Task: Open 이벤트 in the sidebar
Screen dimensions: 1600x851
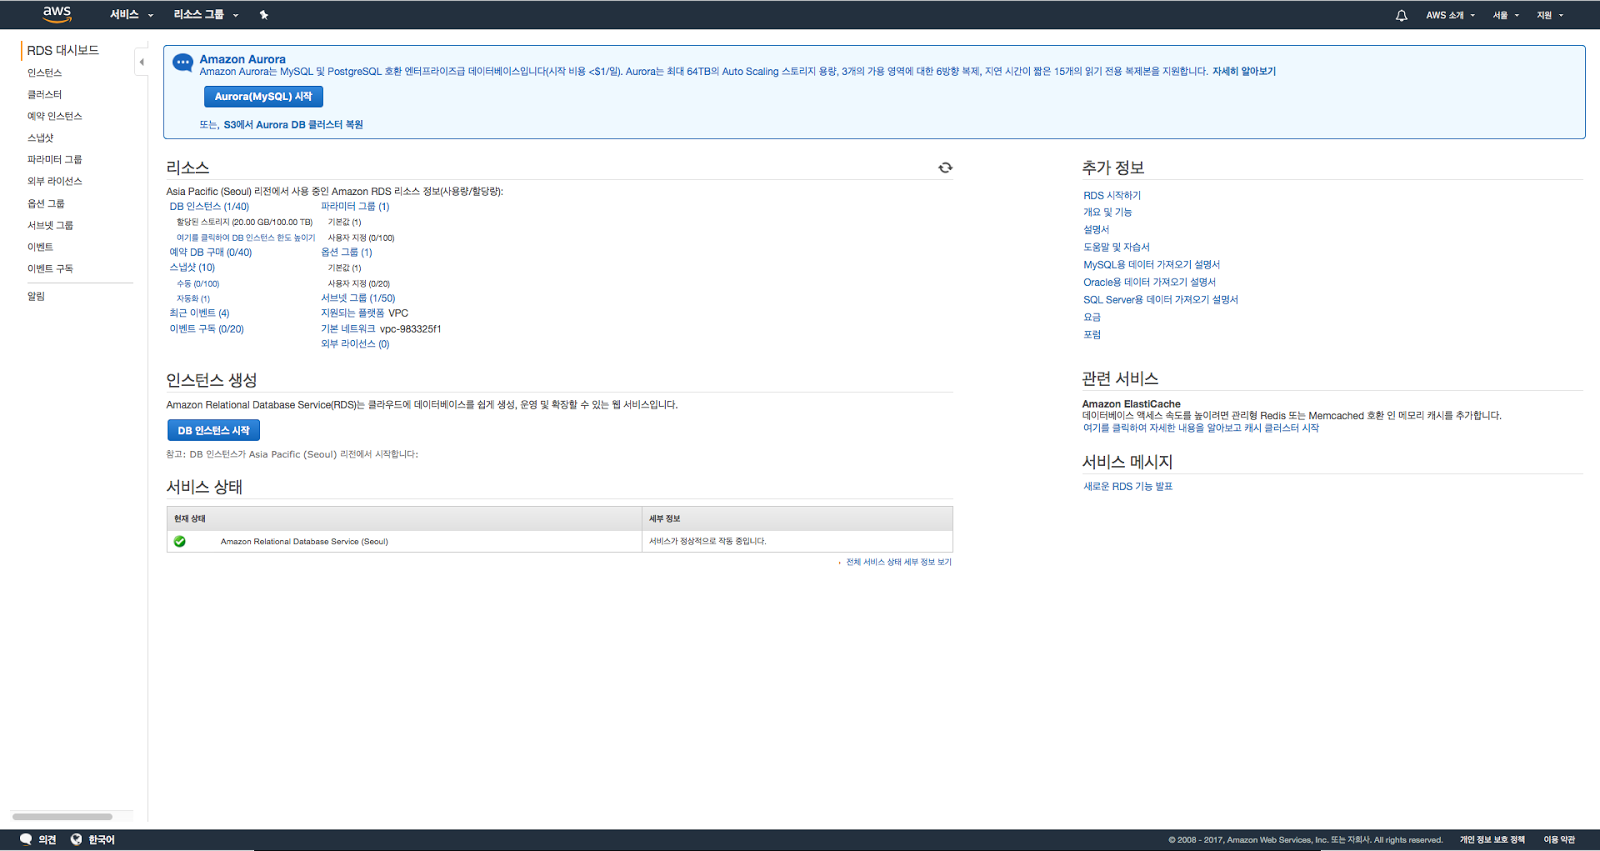Action: 40,247
